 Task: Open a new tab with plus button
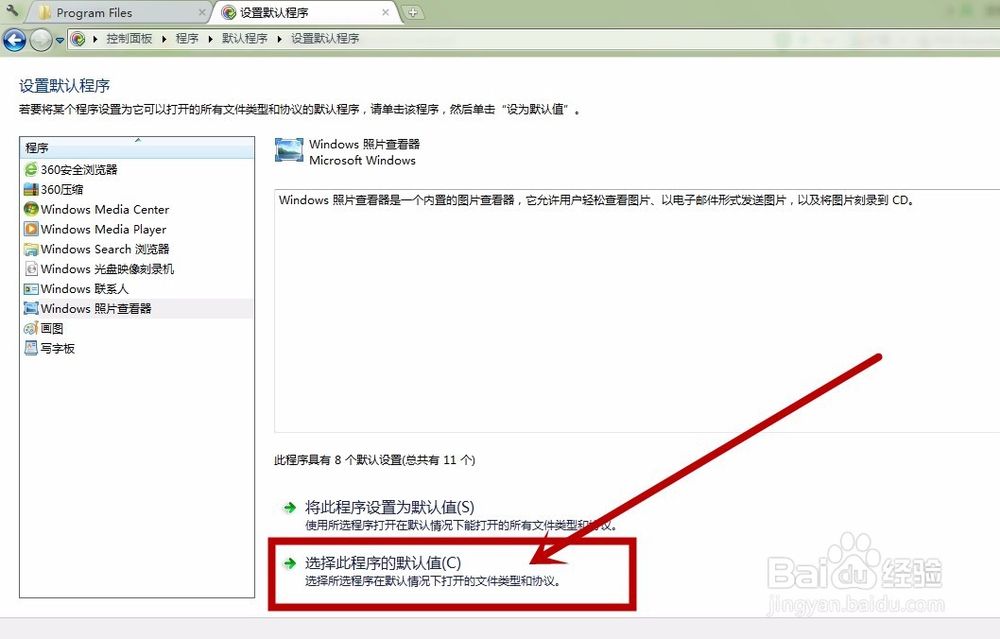(413, 12)
